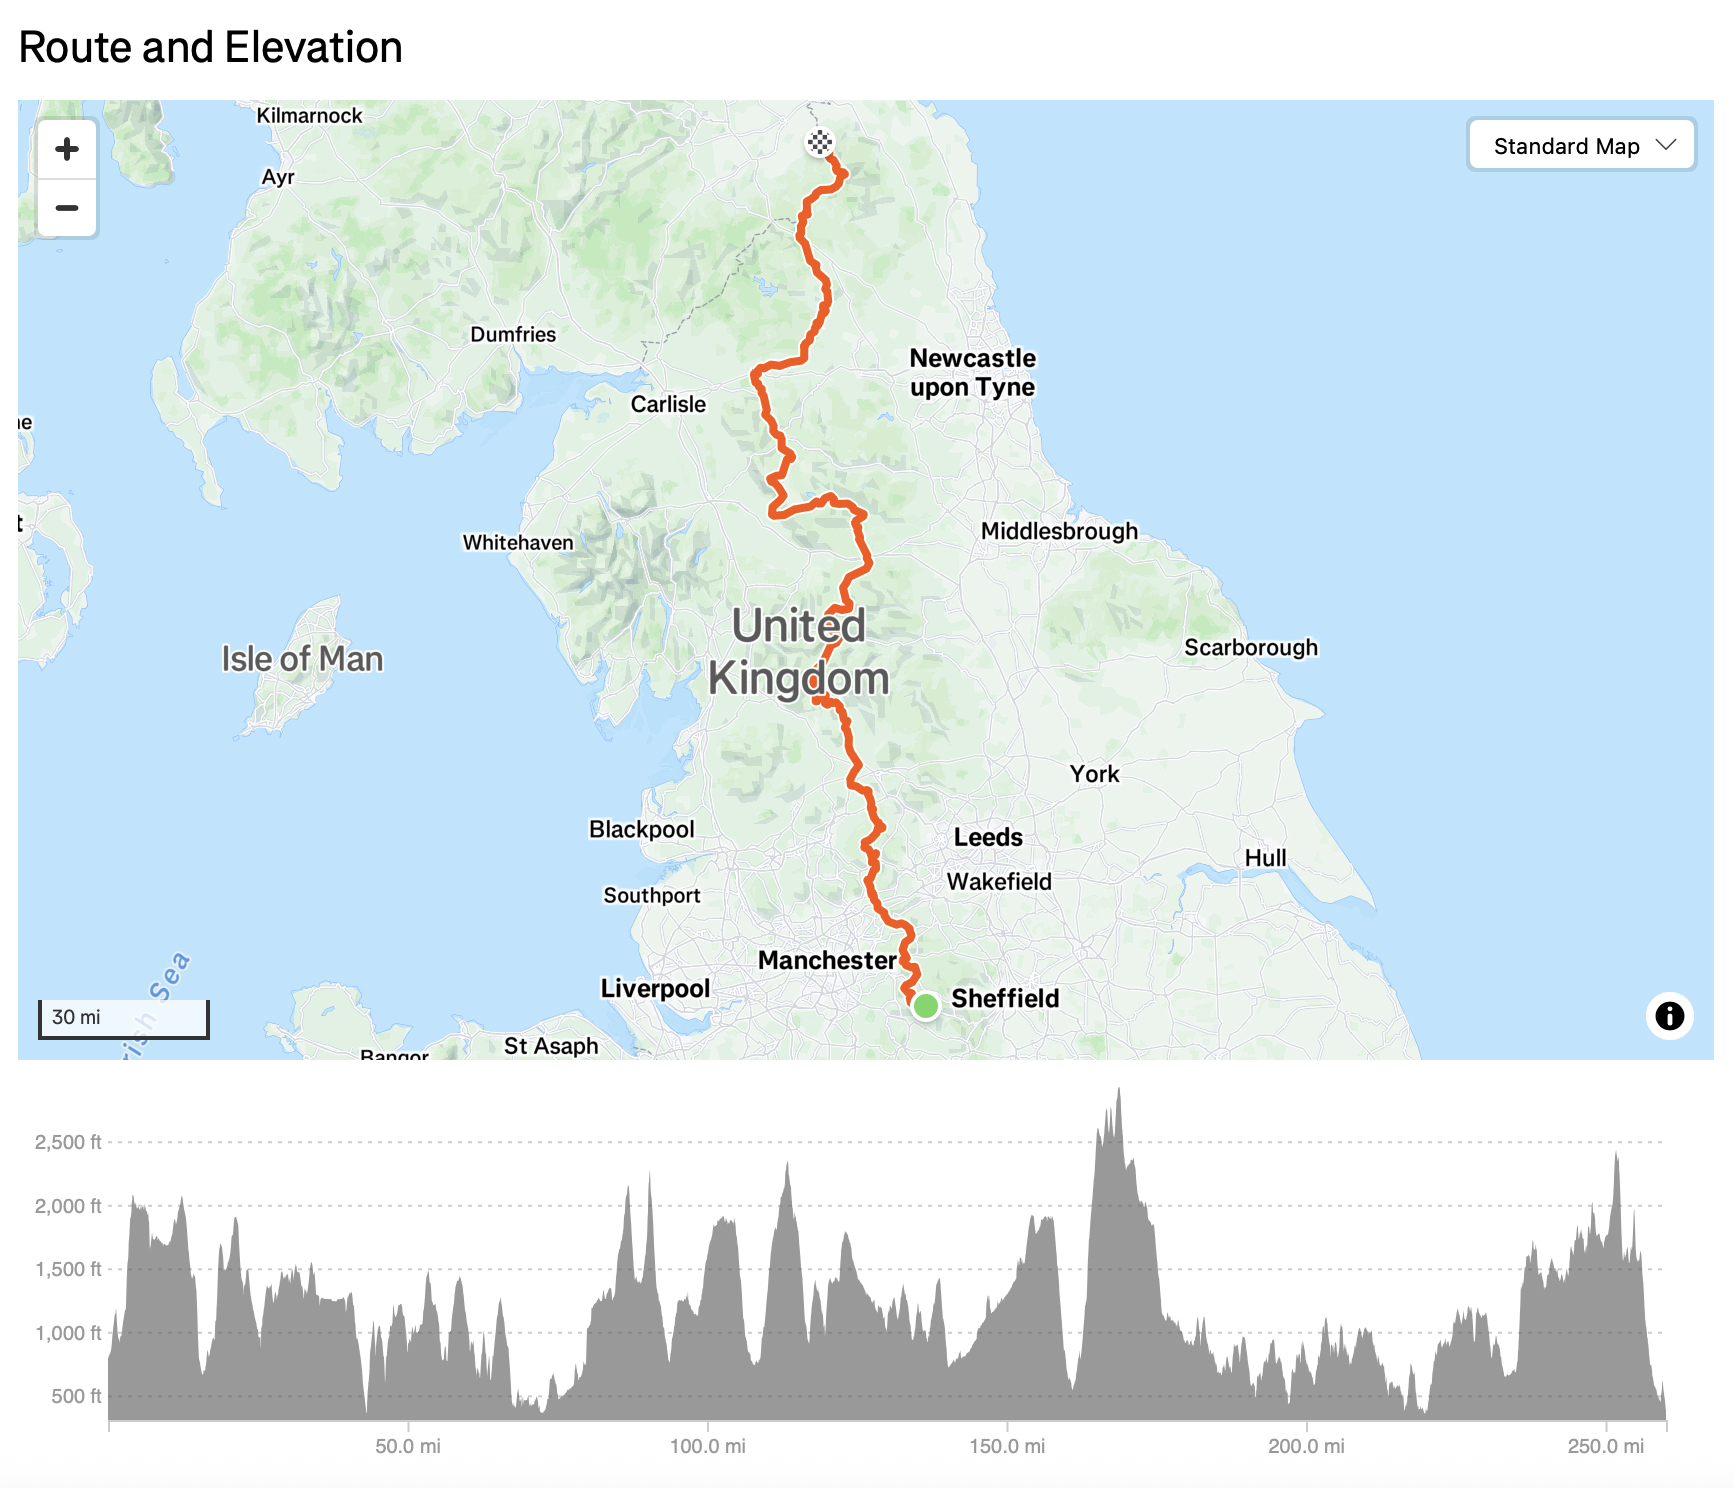This screenshot has height=1488, width=1734.
Task: Click the 200.0 mi distance axis label
Action: (1306, 1446)
